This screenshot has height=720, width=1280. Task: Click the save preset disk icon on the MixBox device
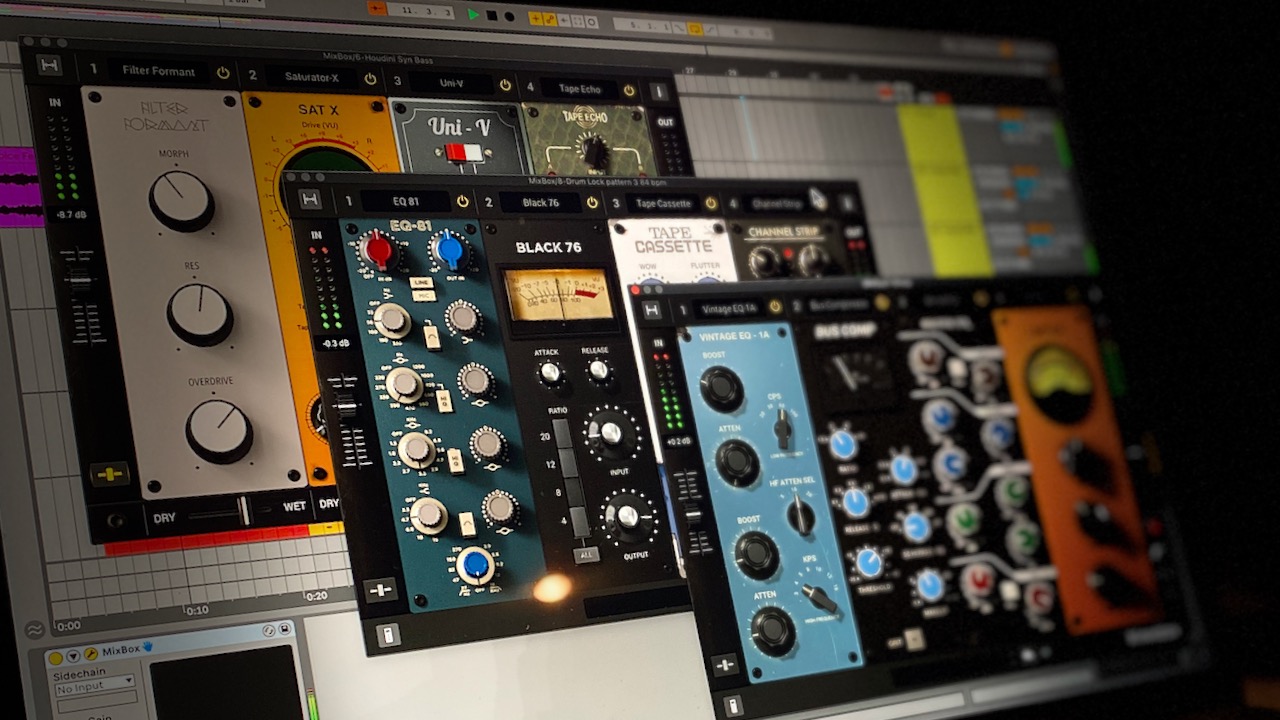point(285,628)
